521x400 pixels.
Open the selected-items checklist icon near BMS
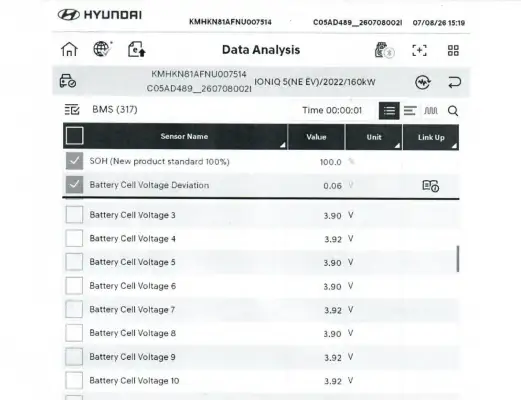pyautogui.click(x=72, y=110)
